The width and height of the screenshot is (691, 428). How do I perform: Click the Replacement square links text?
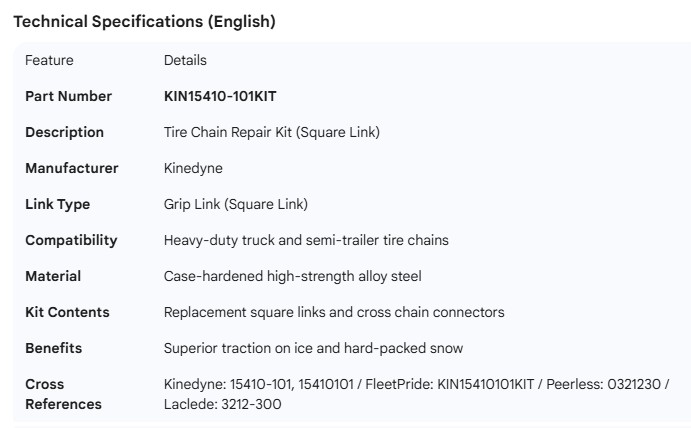tap(334, 312)
